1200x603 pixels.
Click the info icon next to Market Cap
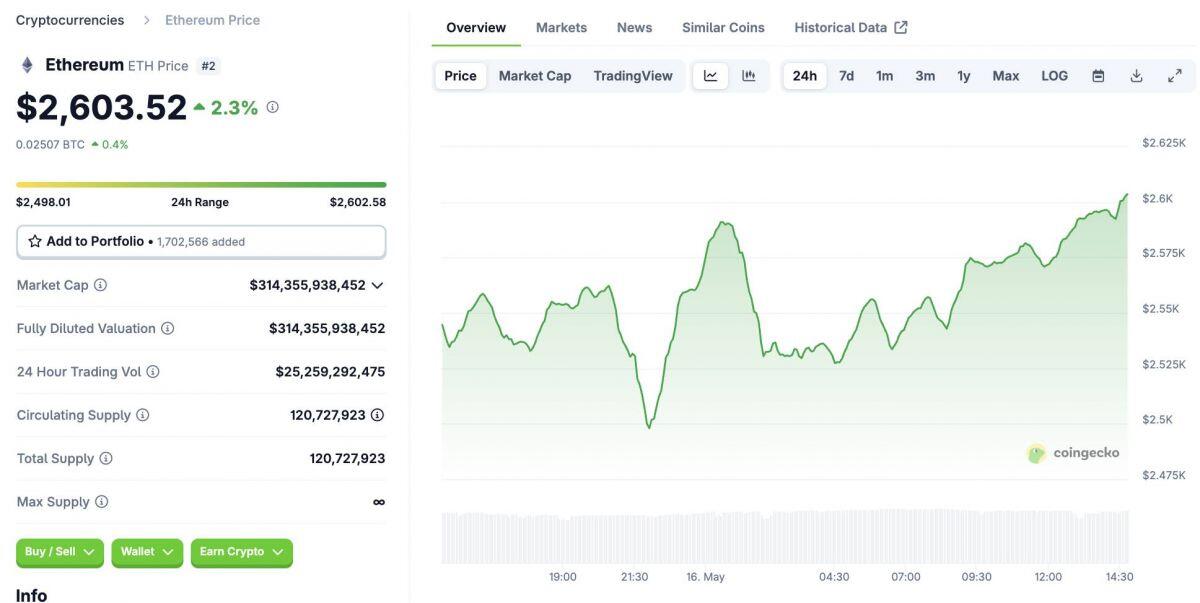pos(98,284)
